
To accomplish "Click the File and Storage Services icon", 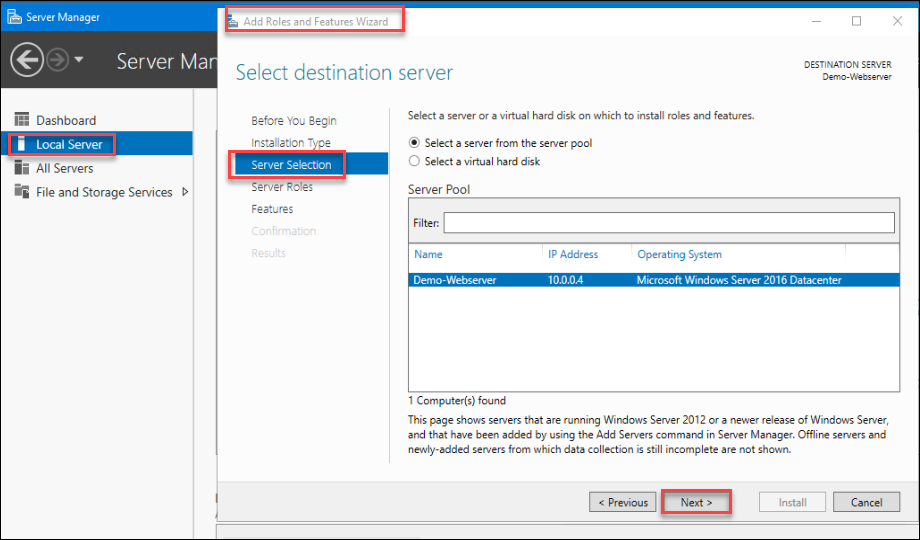I will [x=22, y=191].
